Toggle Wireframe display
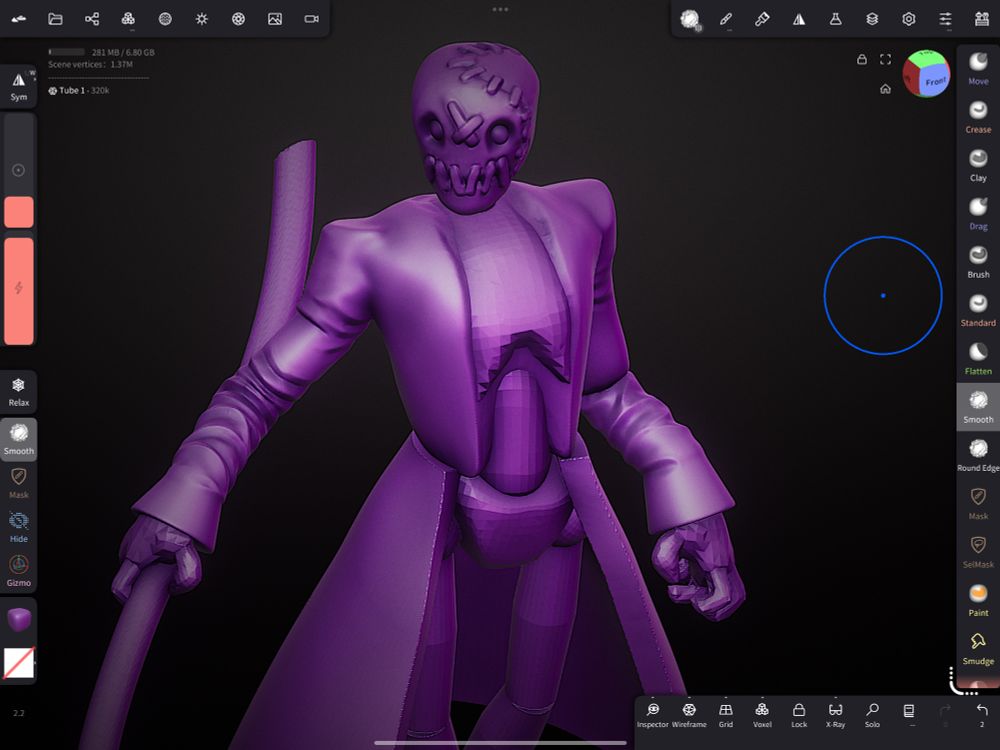1000x750 pixels. pyautogui.click(x=689, y=715)
